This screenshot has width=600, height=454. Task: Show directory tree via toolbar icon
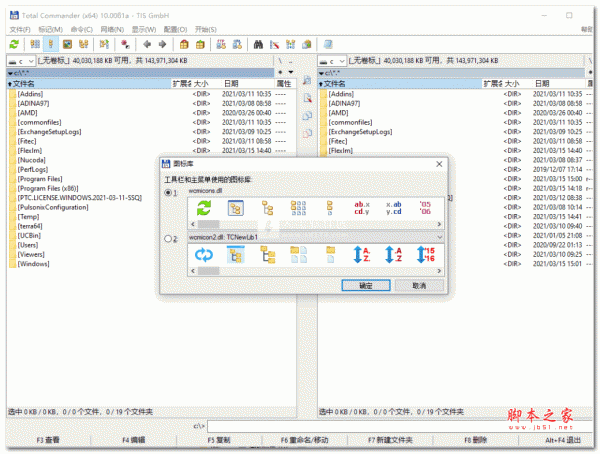tap(83, 44)
